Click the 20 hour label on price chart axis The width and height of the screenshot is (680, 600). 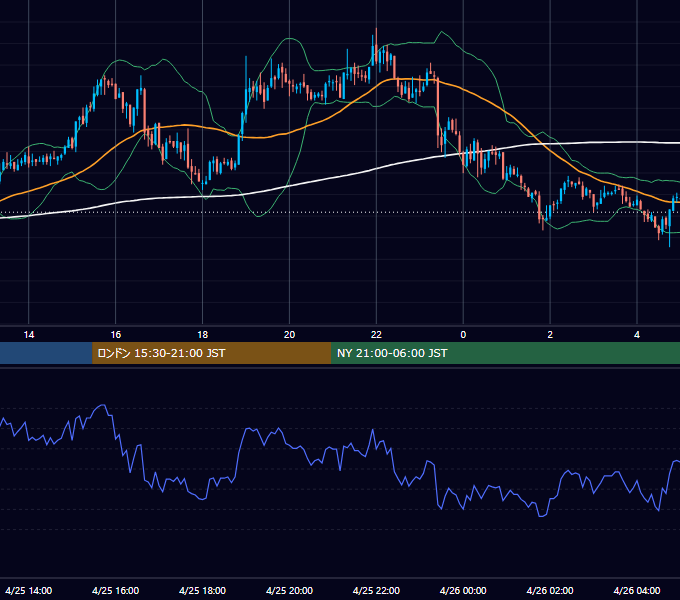click(x=289, y=335)
